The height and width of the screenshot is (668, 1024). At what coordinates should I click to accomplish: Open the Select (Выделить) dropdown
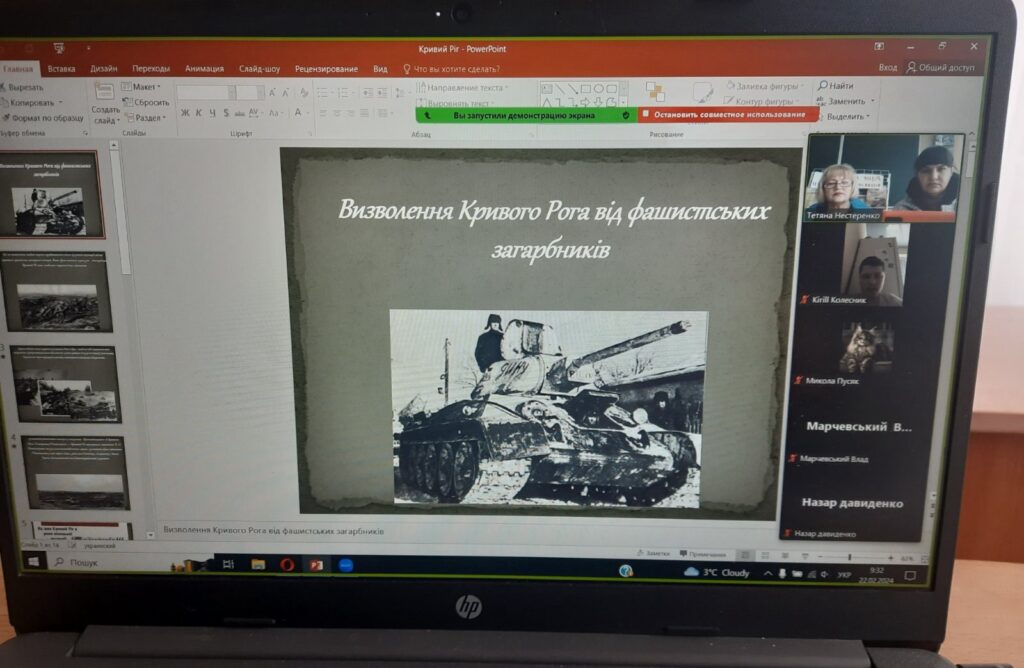tap(842, 117)
